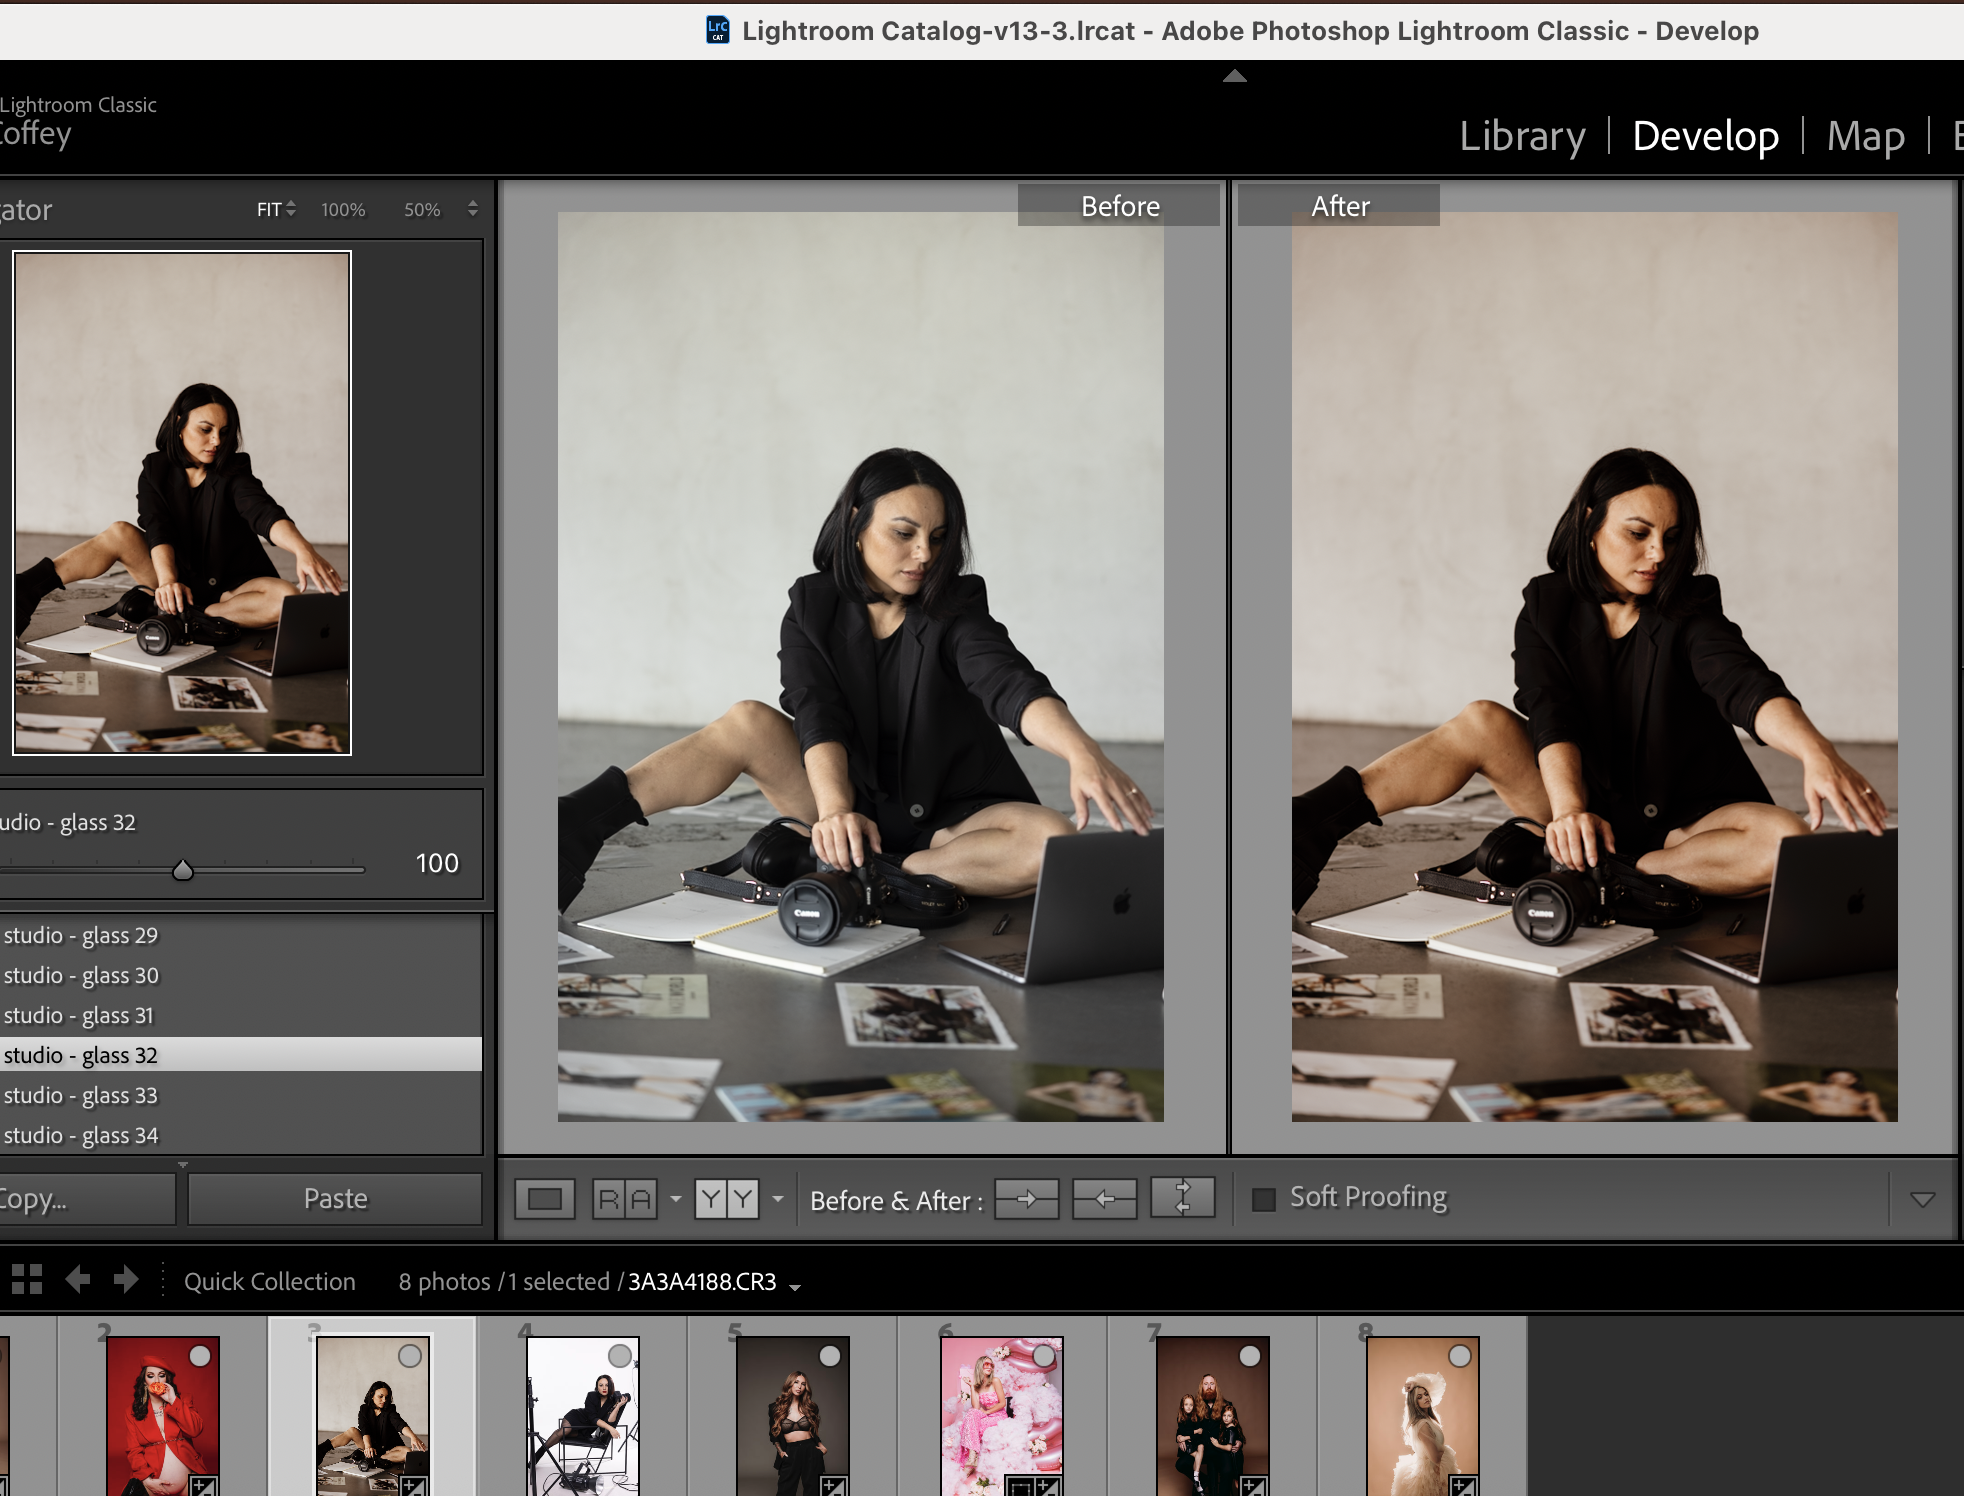
Task: Open toolbar content dropdown triangle at right
Action: tap(1922, 1199)
